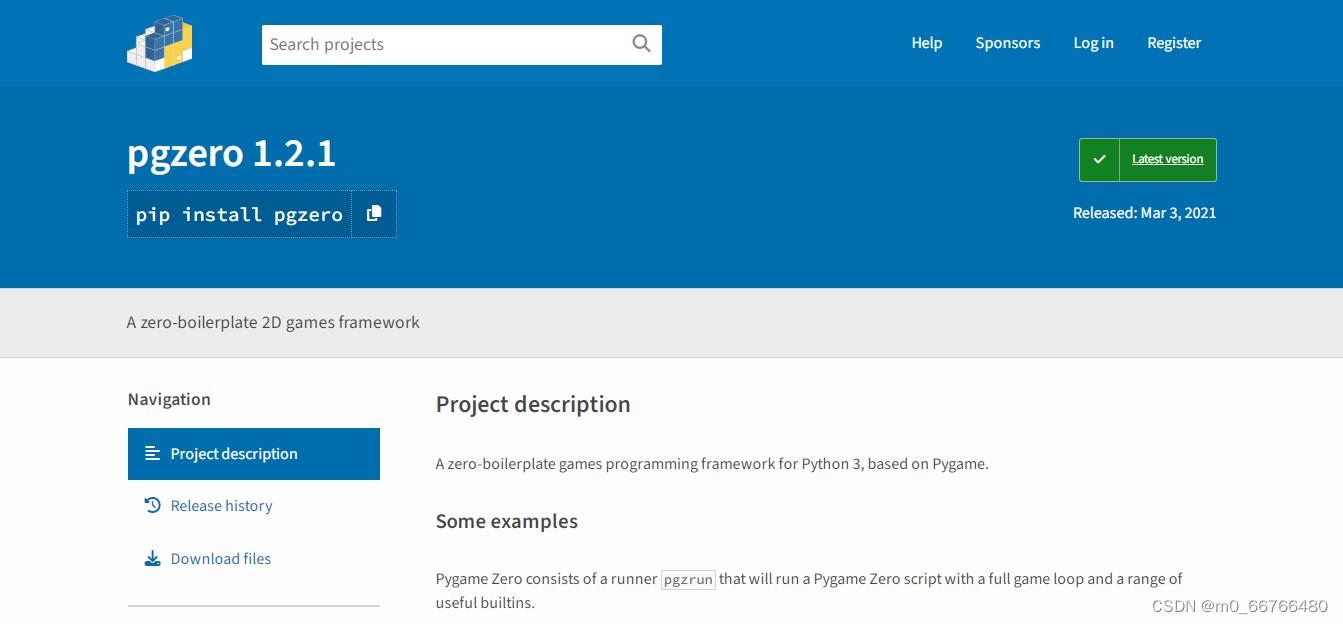Click pip install pgzero command text
This screenshot has width=1343, height=624.
coord(239,214)
